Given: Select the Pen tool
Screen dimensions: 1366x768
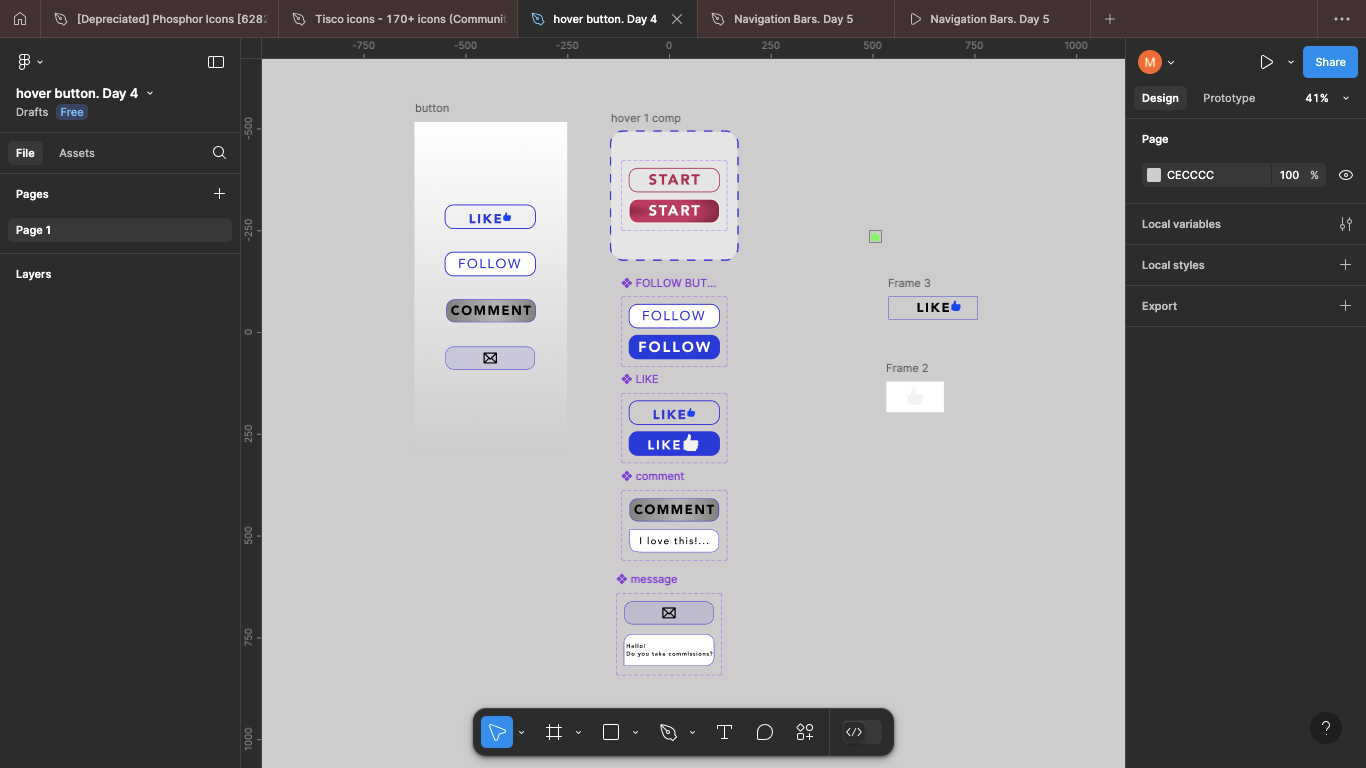Looking at the screenshot, I should tap(669, 732).
